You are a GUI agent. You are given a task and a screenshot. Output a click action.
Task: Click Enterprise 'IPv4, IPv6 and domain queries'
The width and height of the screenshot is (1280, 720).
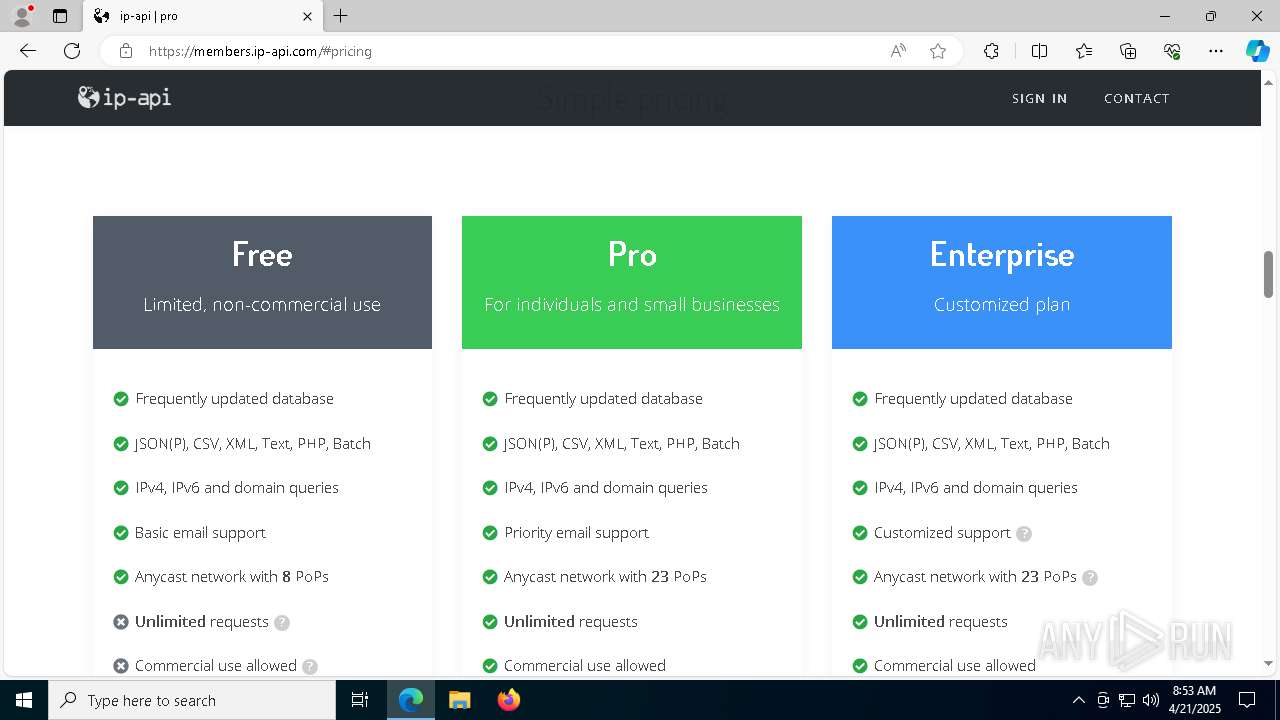(976, 488)
